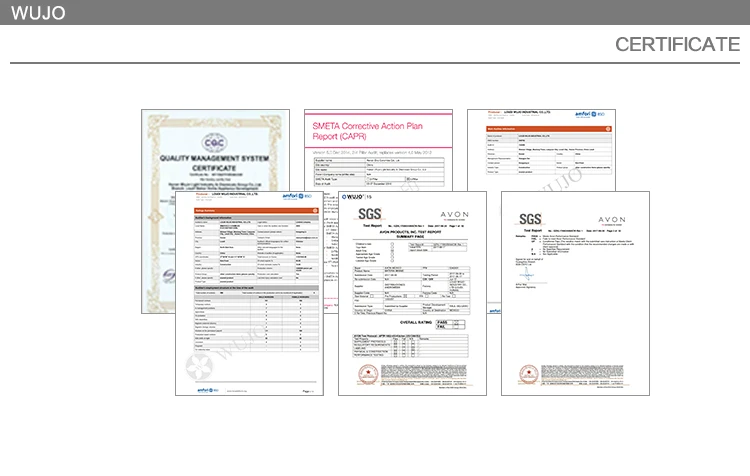750x476 pixels.
Task: Click the SGS logo on summary page report
Action: tap(370, 214)
